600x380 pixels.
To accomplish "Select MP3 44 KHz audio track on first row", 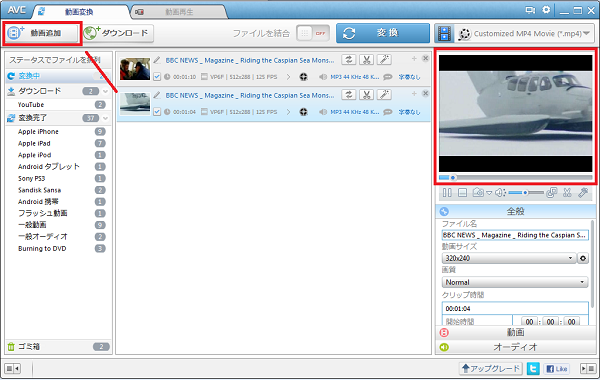I will (355, 77).
